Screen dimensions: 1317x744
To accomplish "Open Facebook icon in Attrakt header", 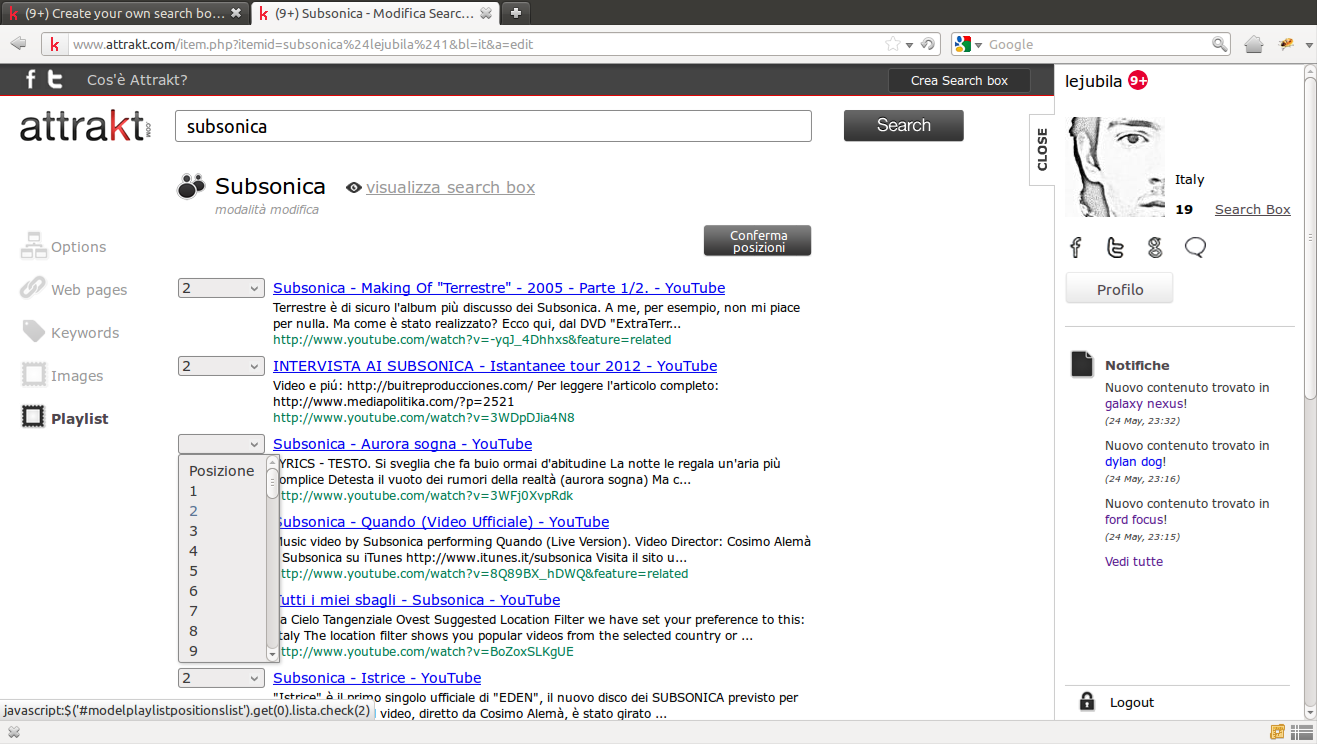I will pyautogui.click(x=31, y=80).
